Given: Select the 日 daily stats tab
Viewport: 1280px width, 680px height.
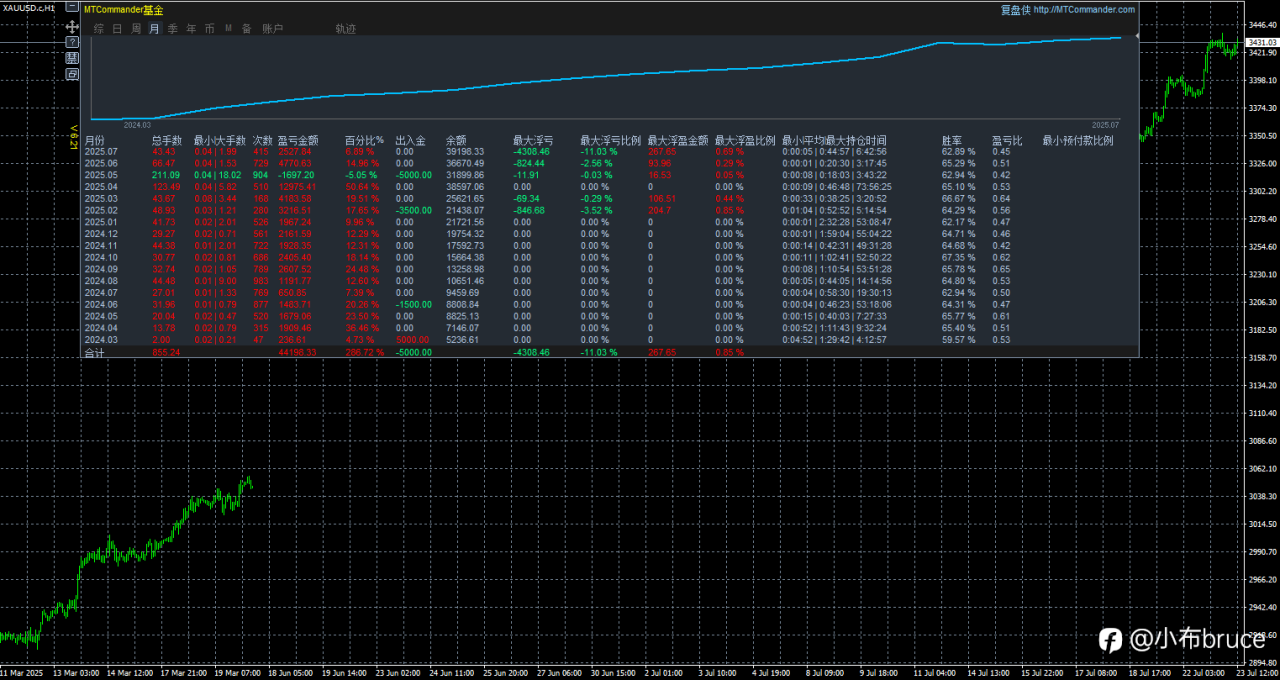Looking at the screenshot, I should pos(118,29).
